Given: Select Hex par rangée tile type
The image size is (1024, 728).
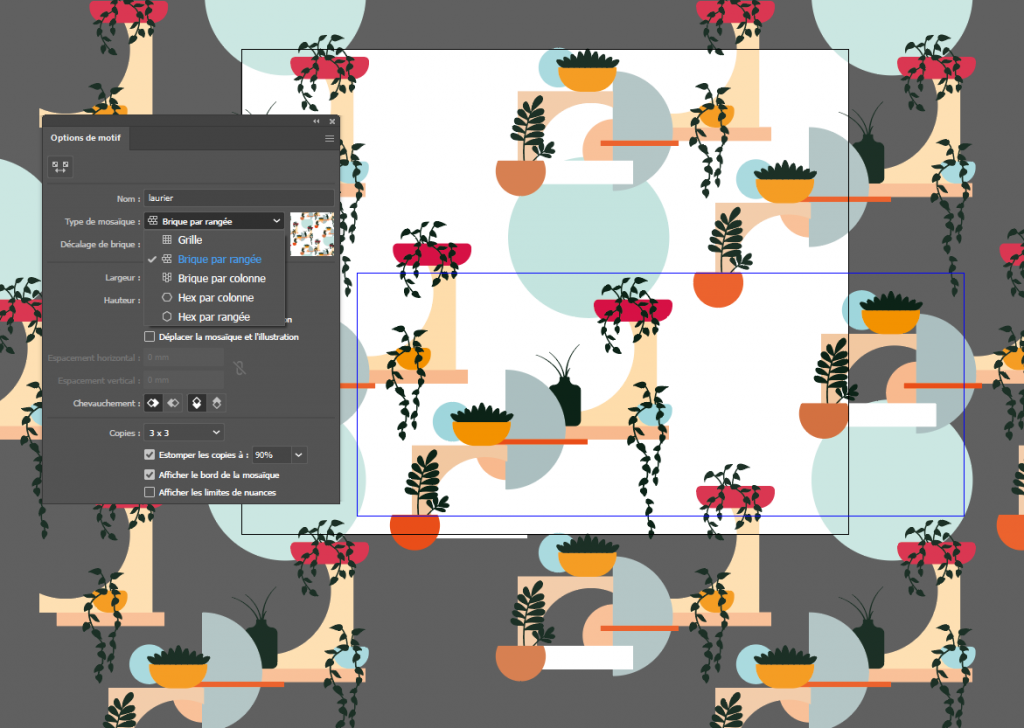Looking at the screenshot, I should pyautogui.click(x=214, y=317).
